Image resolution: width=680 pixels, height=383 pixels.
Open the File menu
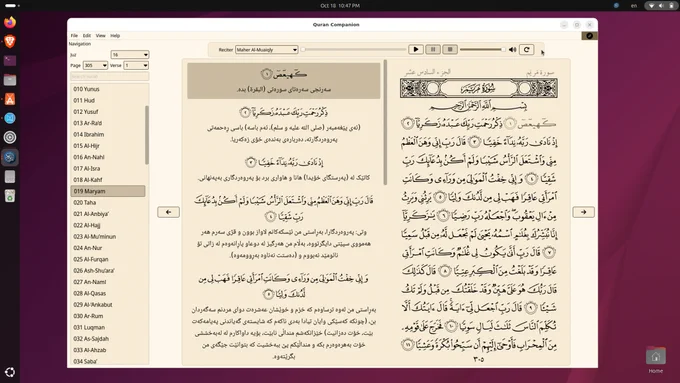pyautogui.click(x=74, y=36)
